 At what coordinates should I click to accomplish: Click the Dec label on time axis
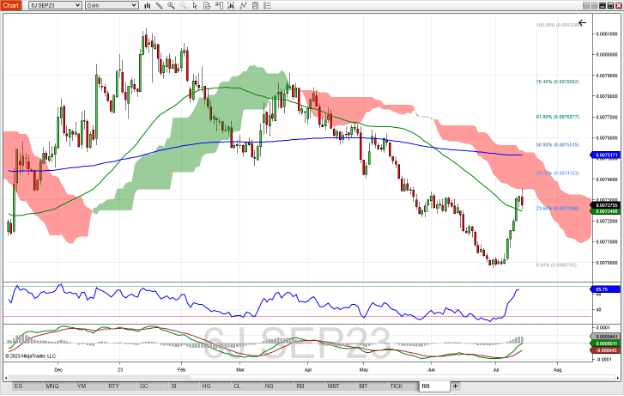point(58,370)
